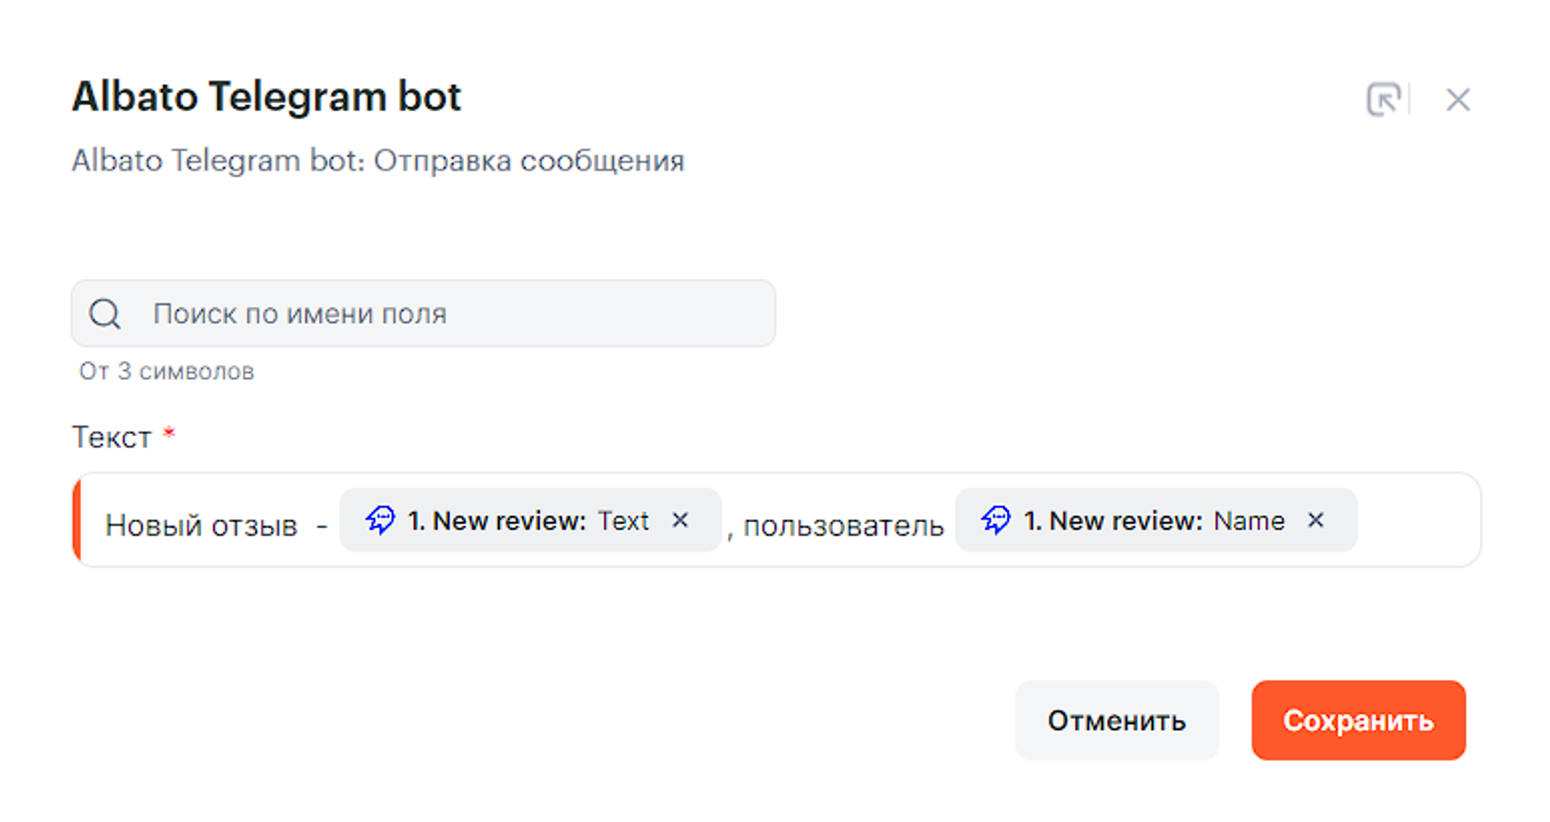1550x822 pixels.
Task: Close the Albato Telegram bot dialog
Action: tap(1458, 99)
